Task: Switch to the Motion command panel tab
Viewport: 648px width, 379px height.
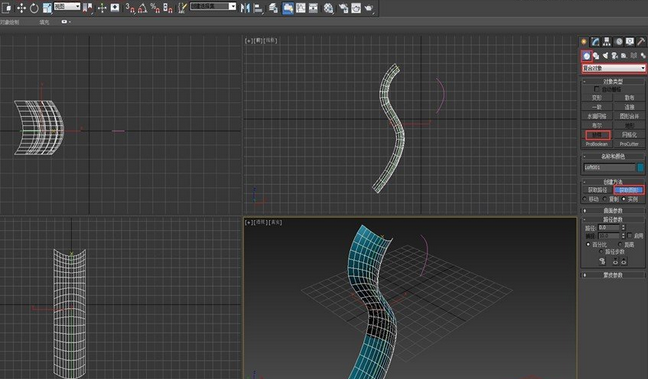Action: click(x=618, y=41)
